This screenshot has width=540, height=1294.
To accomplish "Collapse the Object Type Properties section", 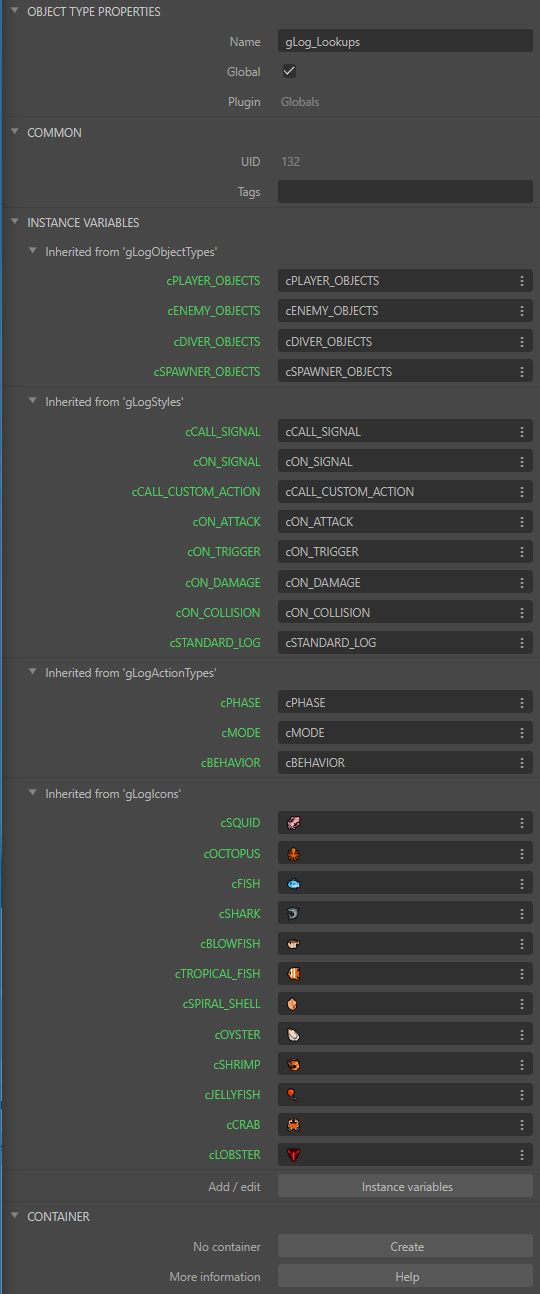I will pos(14,12).
